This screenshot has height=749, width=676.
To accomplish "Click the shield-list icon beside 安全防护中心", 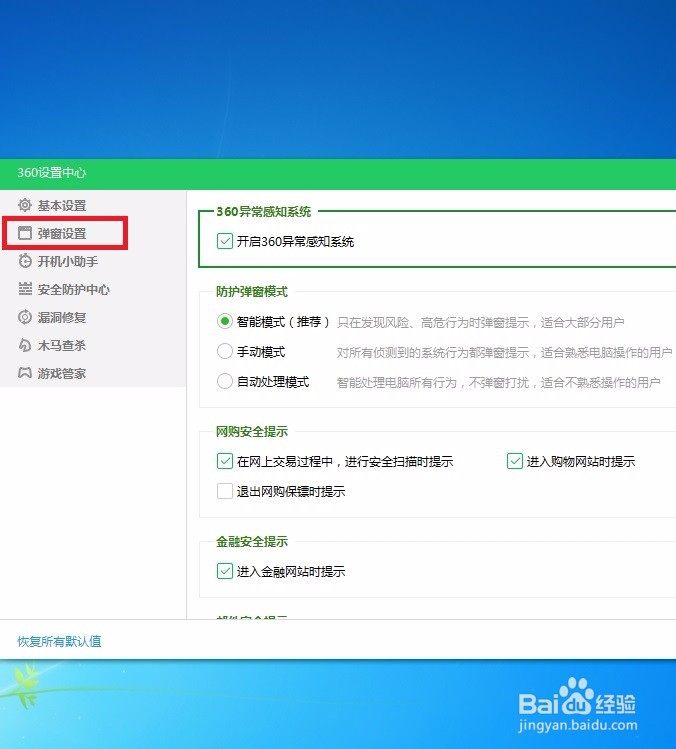I will [25, 289].
